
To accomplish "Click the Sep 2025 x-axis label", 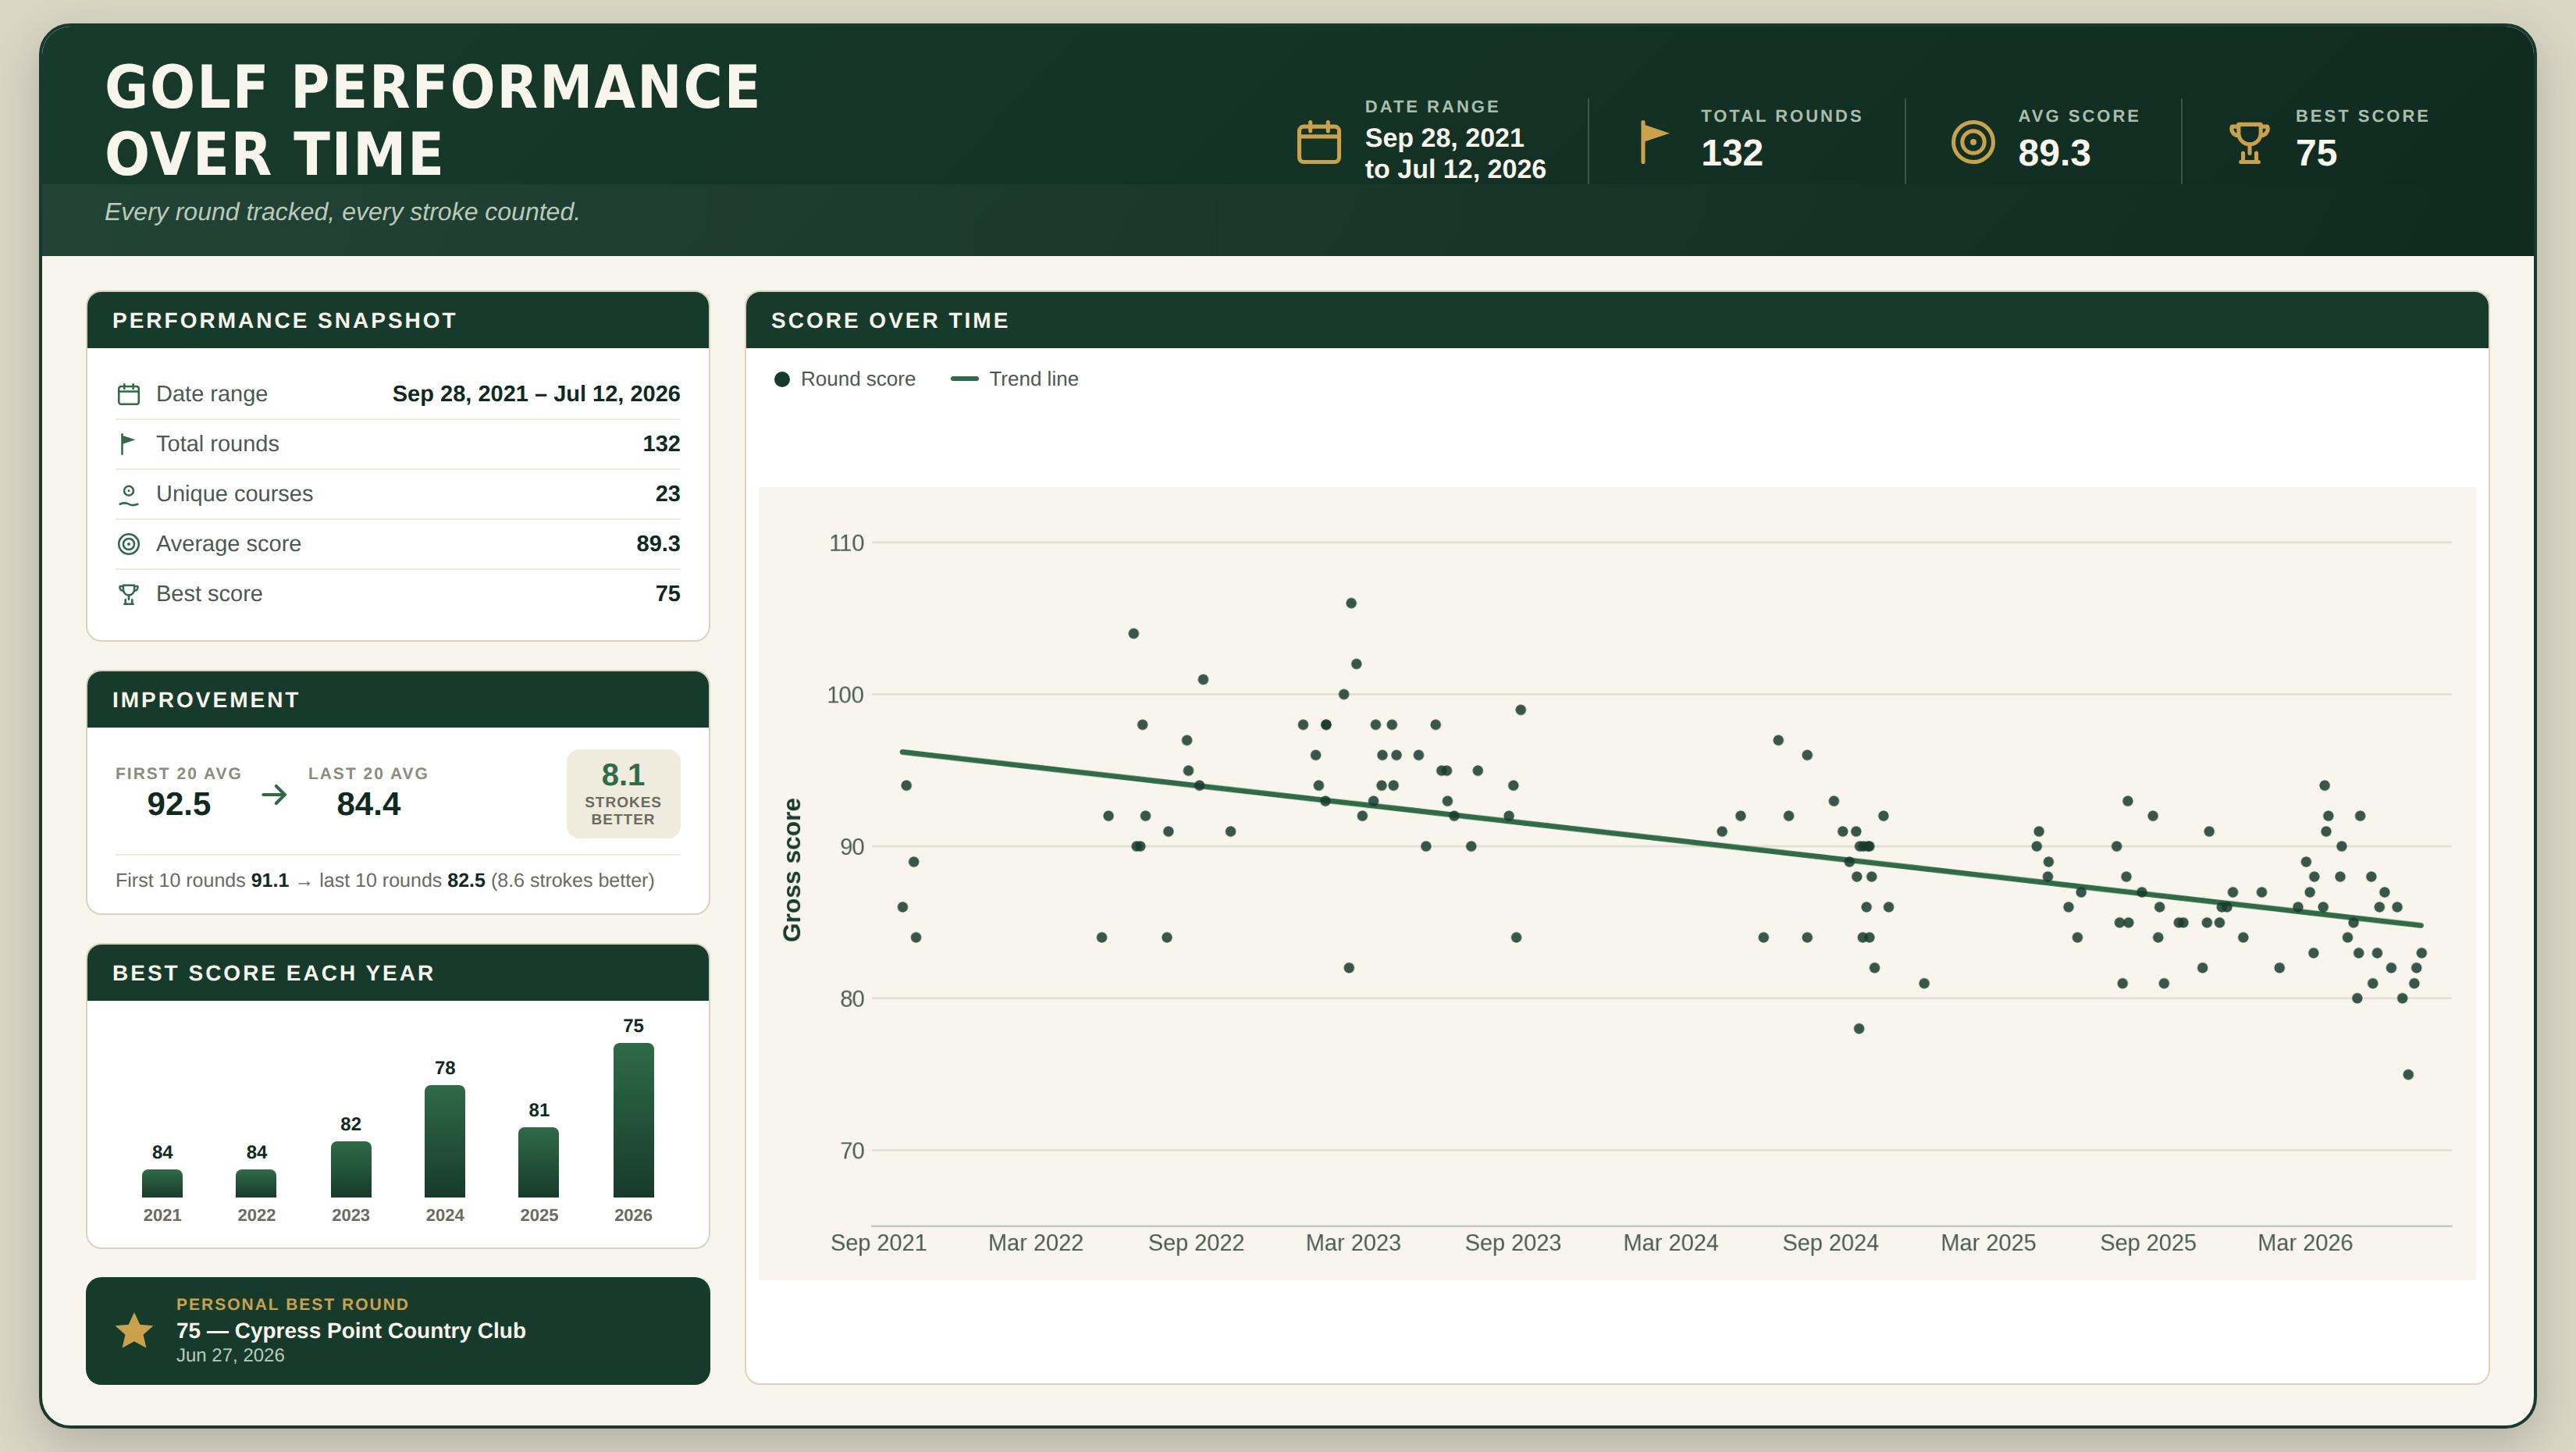I will tap(2148, 1243).
